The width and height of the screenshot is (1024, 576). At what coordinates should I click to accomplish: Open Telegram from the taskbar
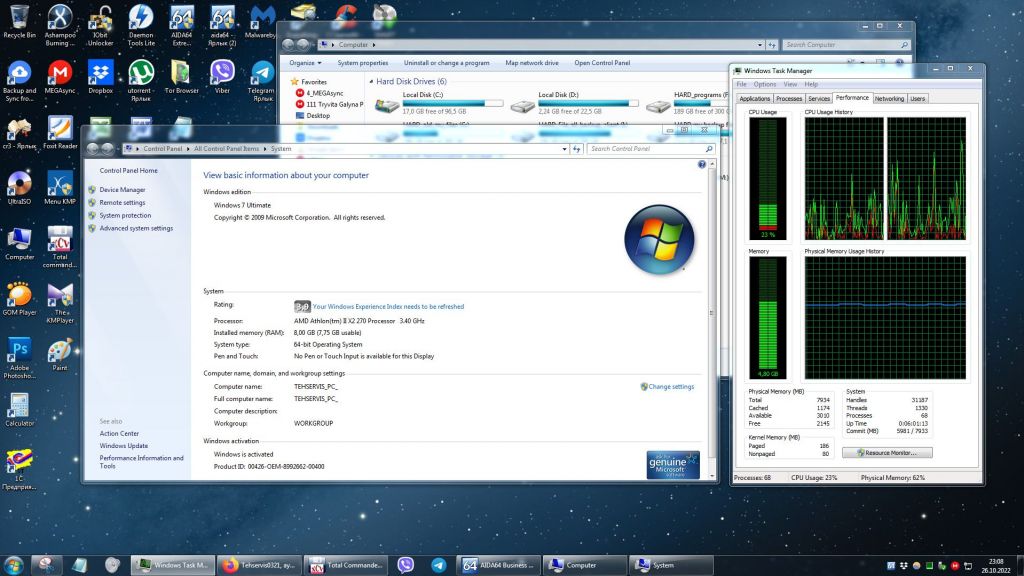pyautogui.click(x=439, y=565)
